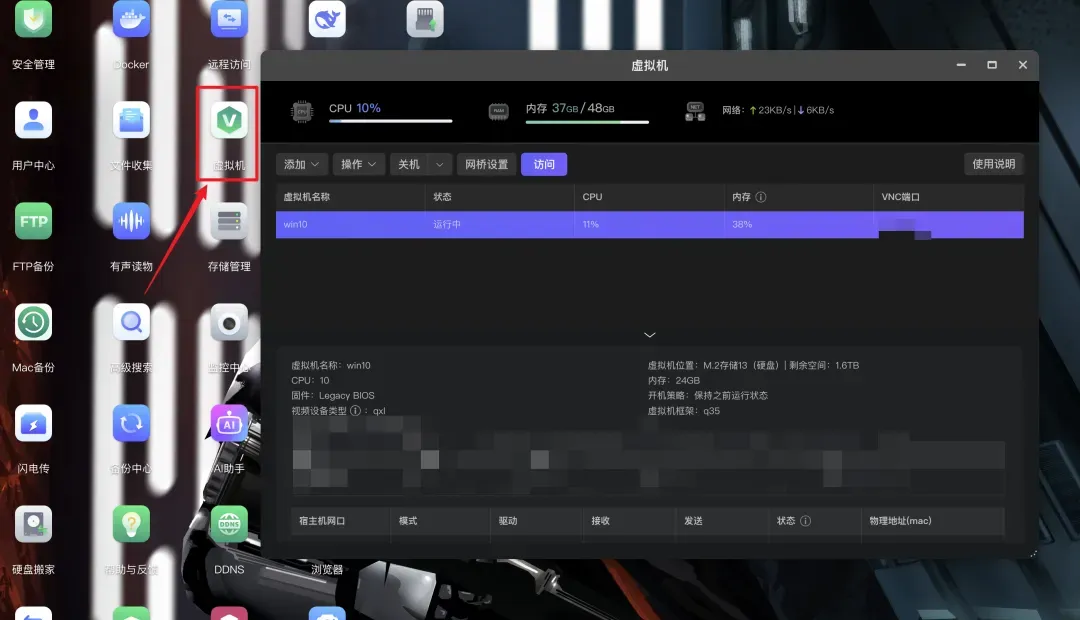1080x620 pixels.
Task: Open the 使用说明 help button
Action: [x=993, y=164]
